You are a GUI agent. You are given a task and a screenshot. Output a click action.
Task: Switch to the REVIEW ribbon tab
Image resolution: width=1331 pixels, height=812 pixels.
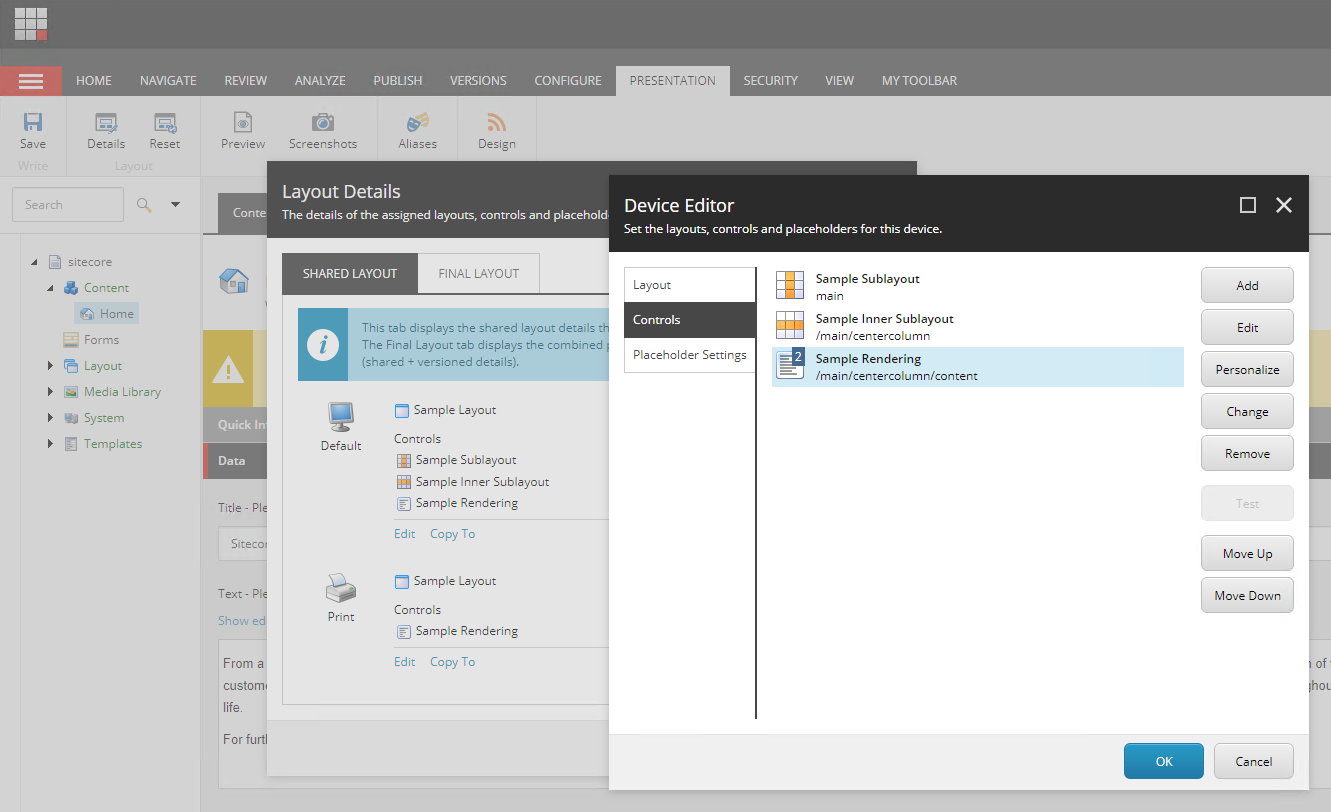(x=246, y=81)
